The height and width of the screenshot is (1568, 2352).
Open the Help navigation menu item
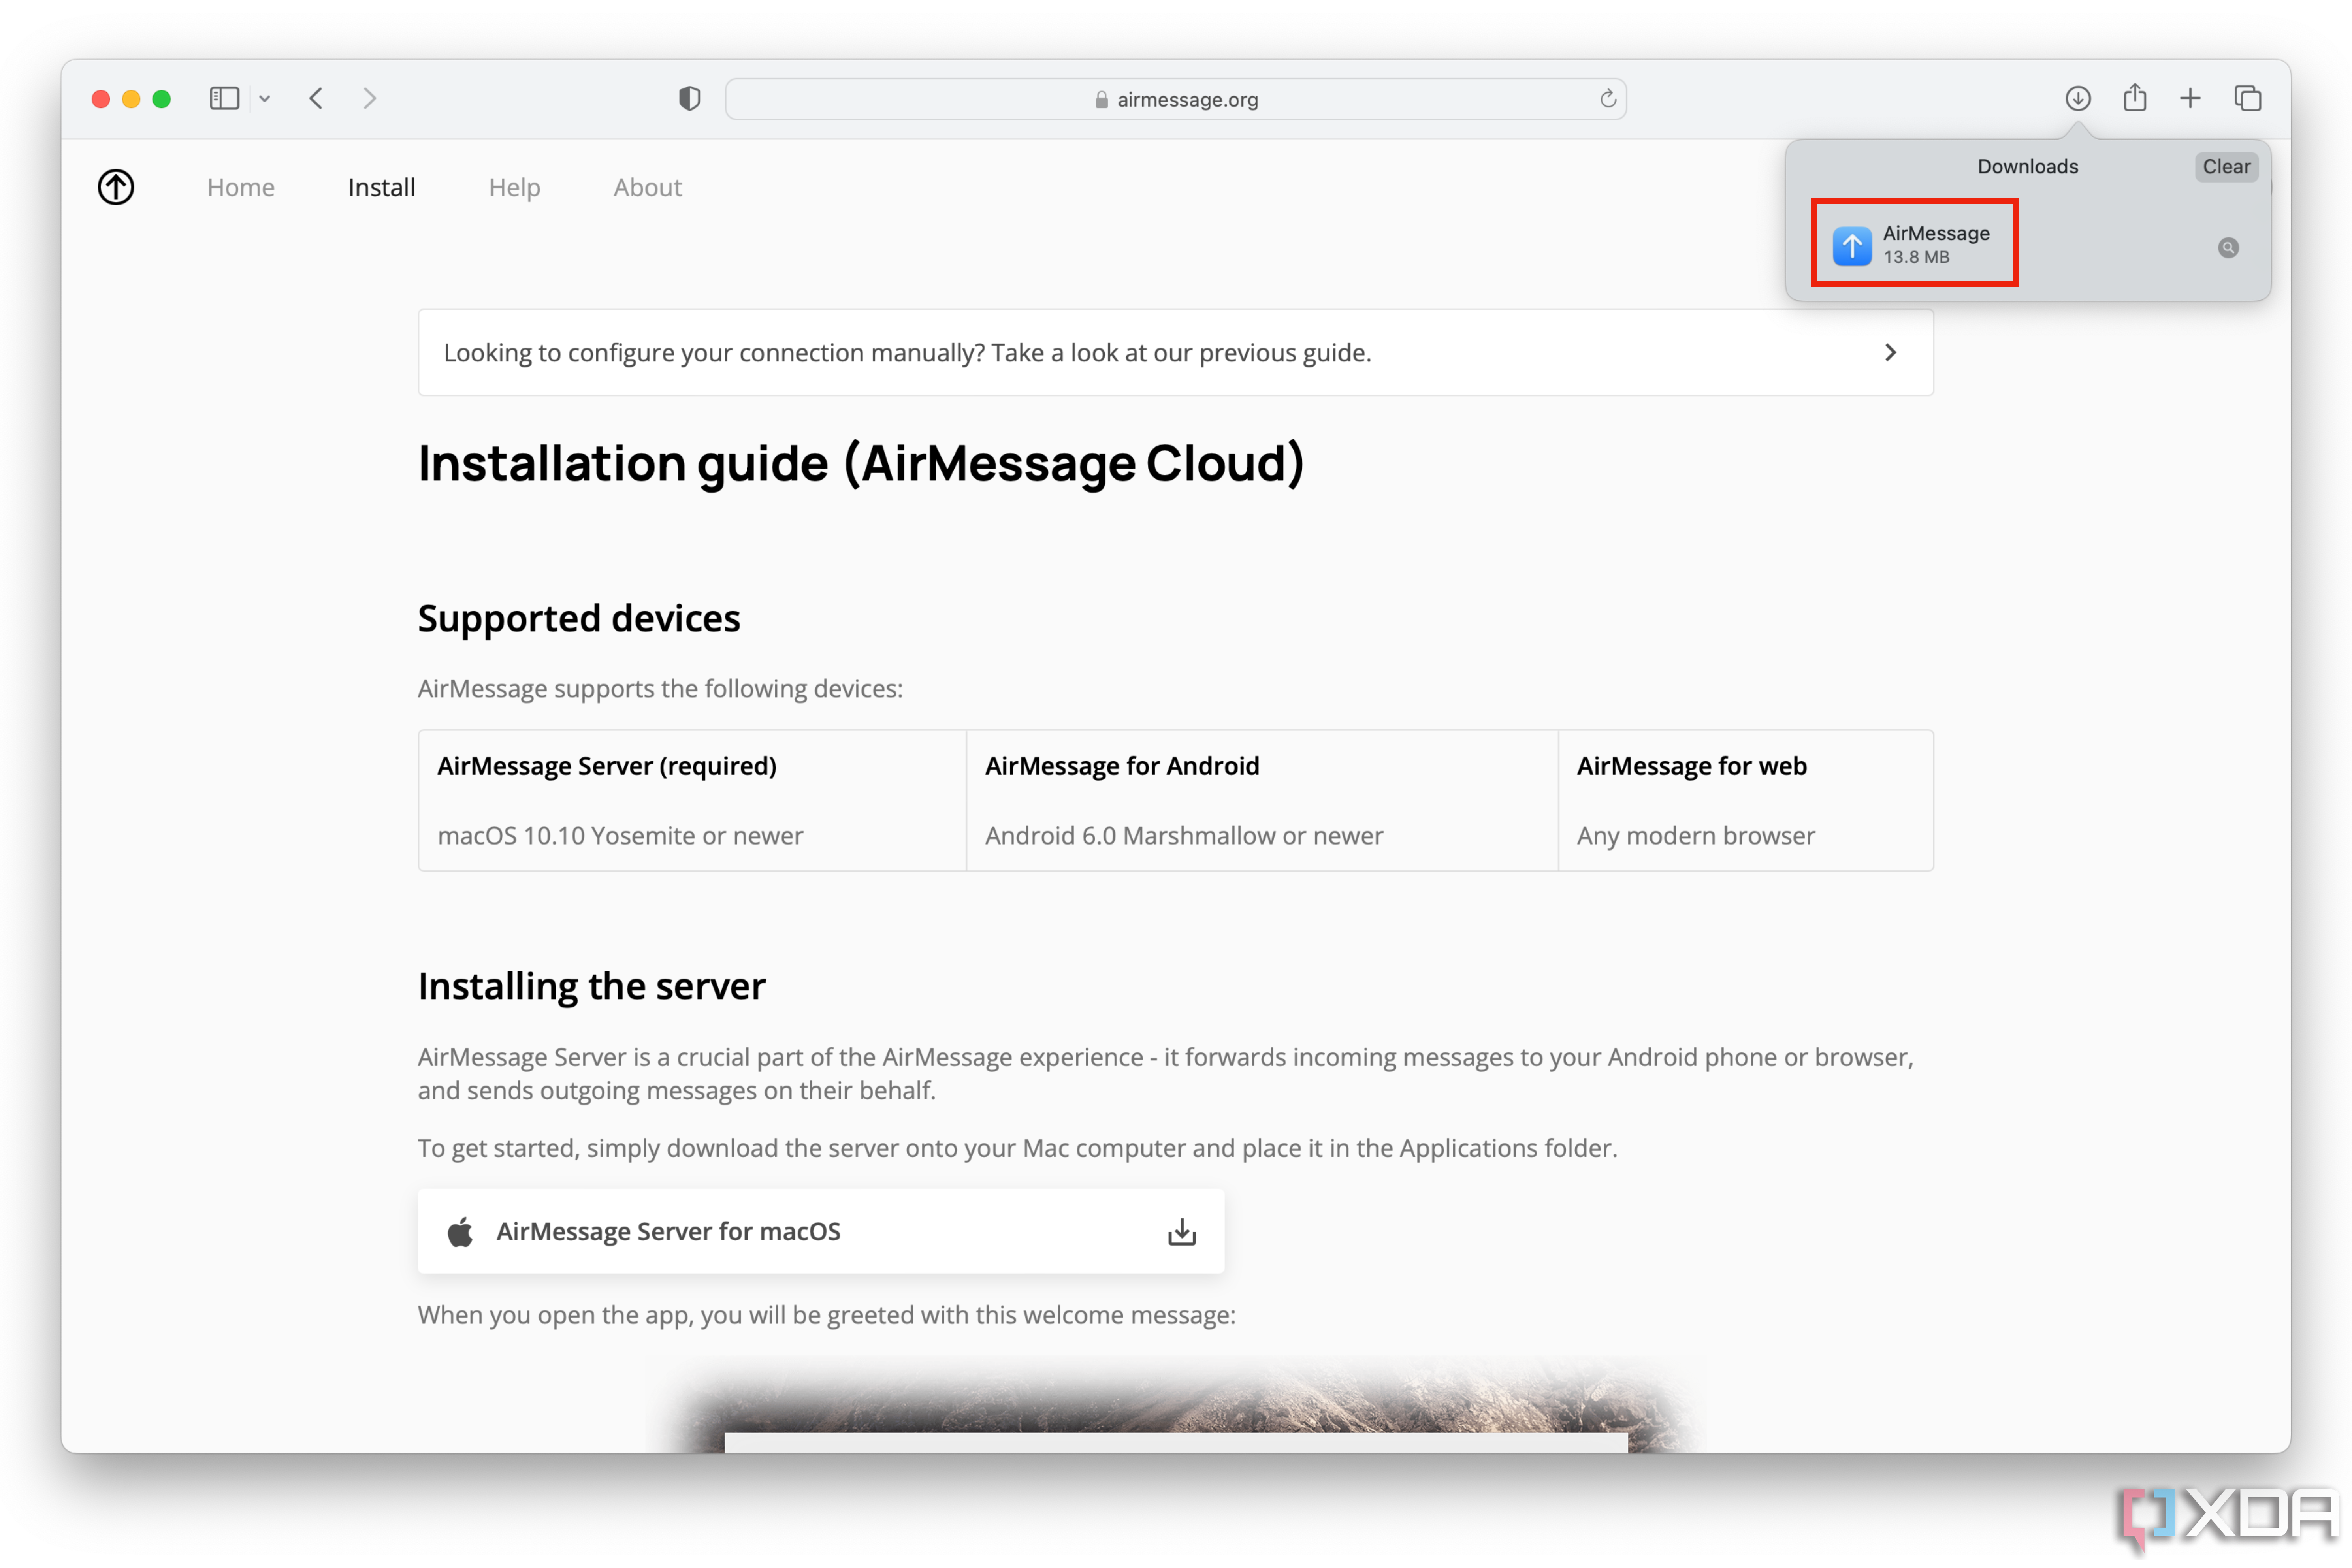514,187
